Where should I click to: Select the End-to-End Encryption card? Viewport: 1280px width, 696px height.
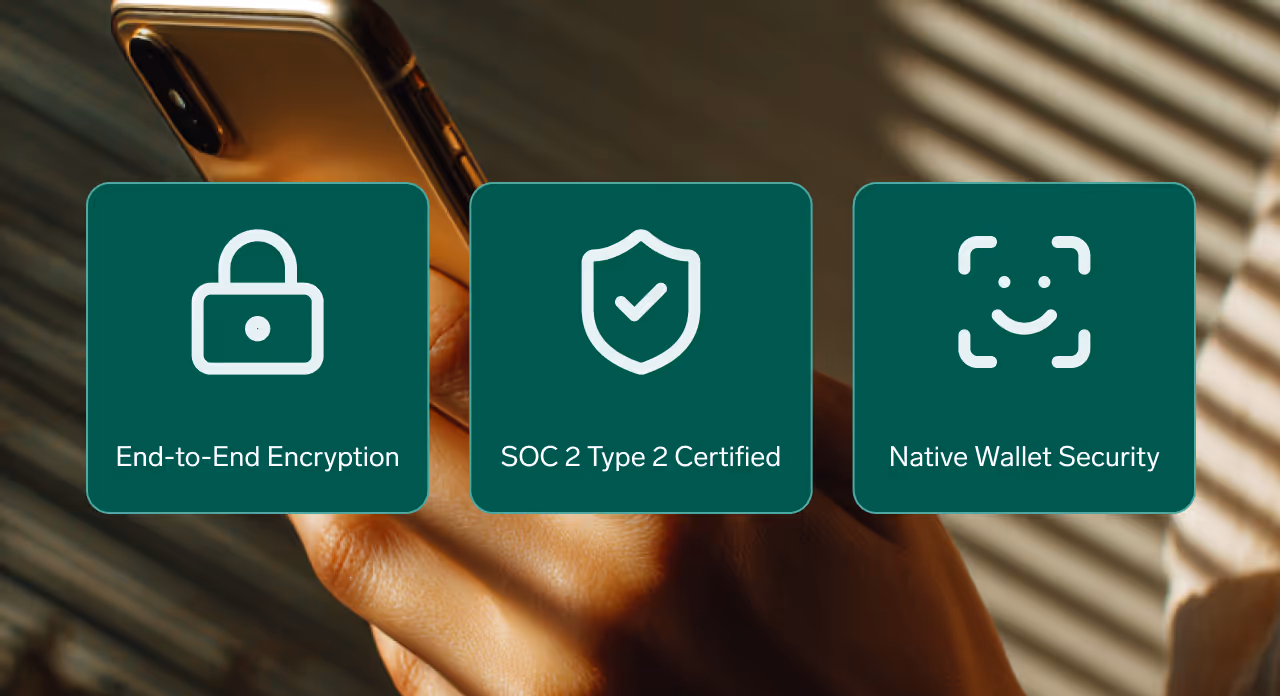[258, 348]
